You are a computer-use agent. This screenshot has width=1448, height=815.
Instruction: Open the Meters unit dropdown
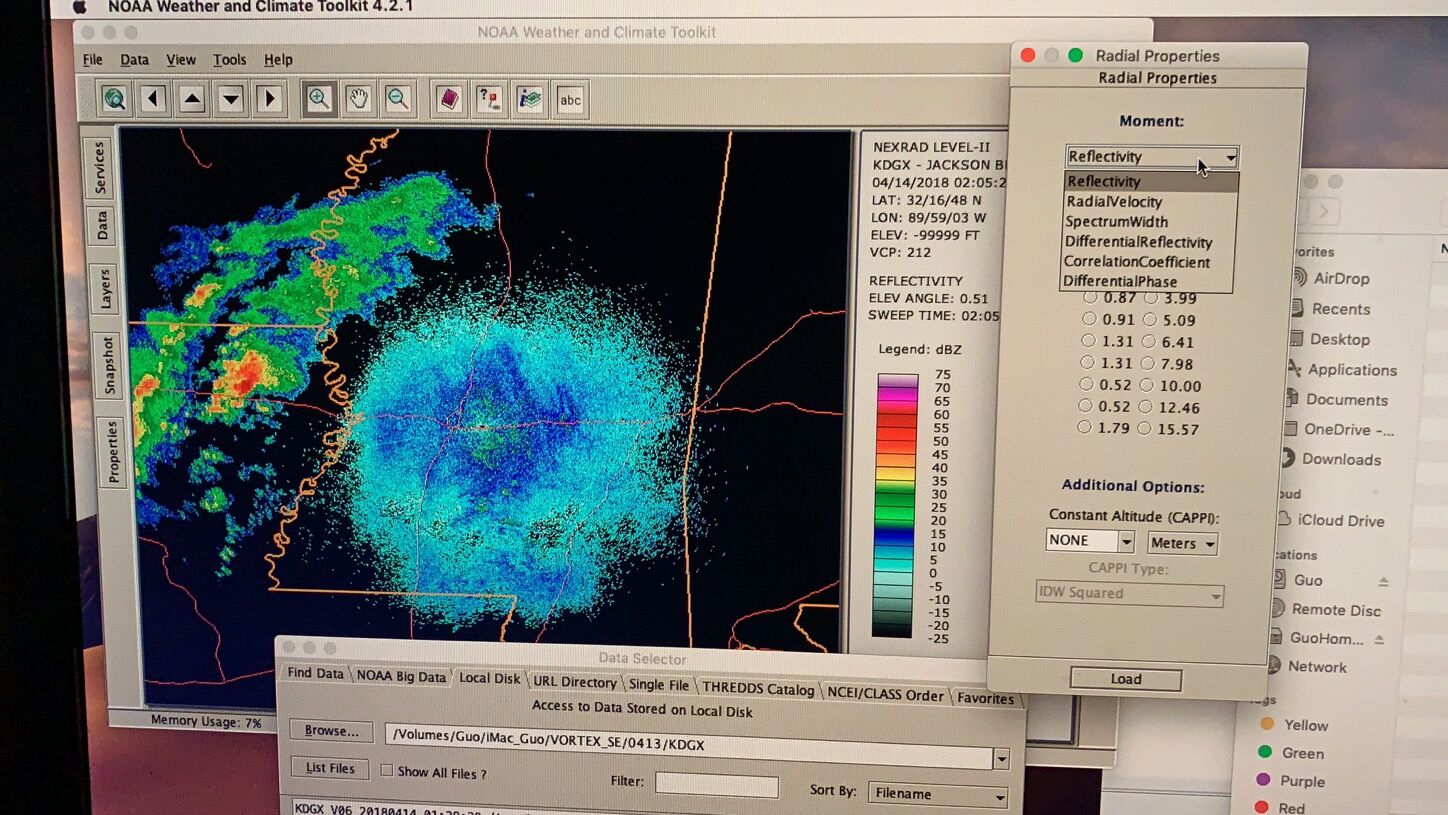1182,543
